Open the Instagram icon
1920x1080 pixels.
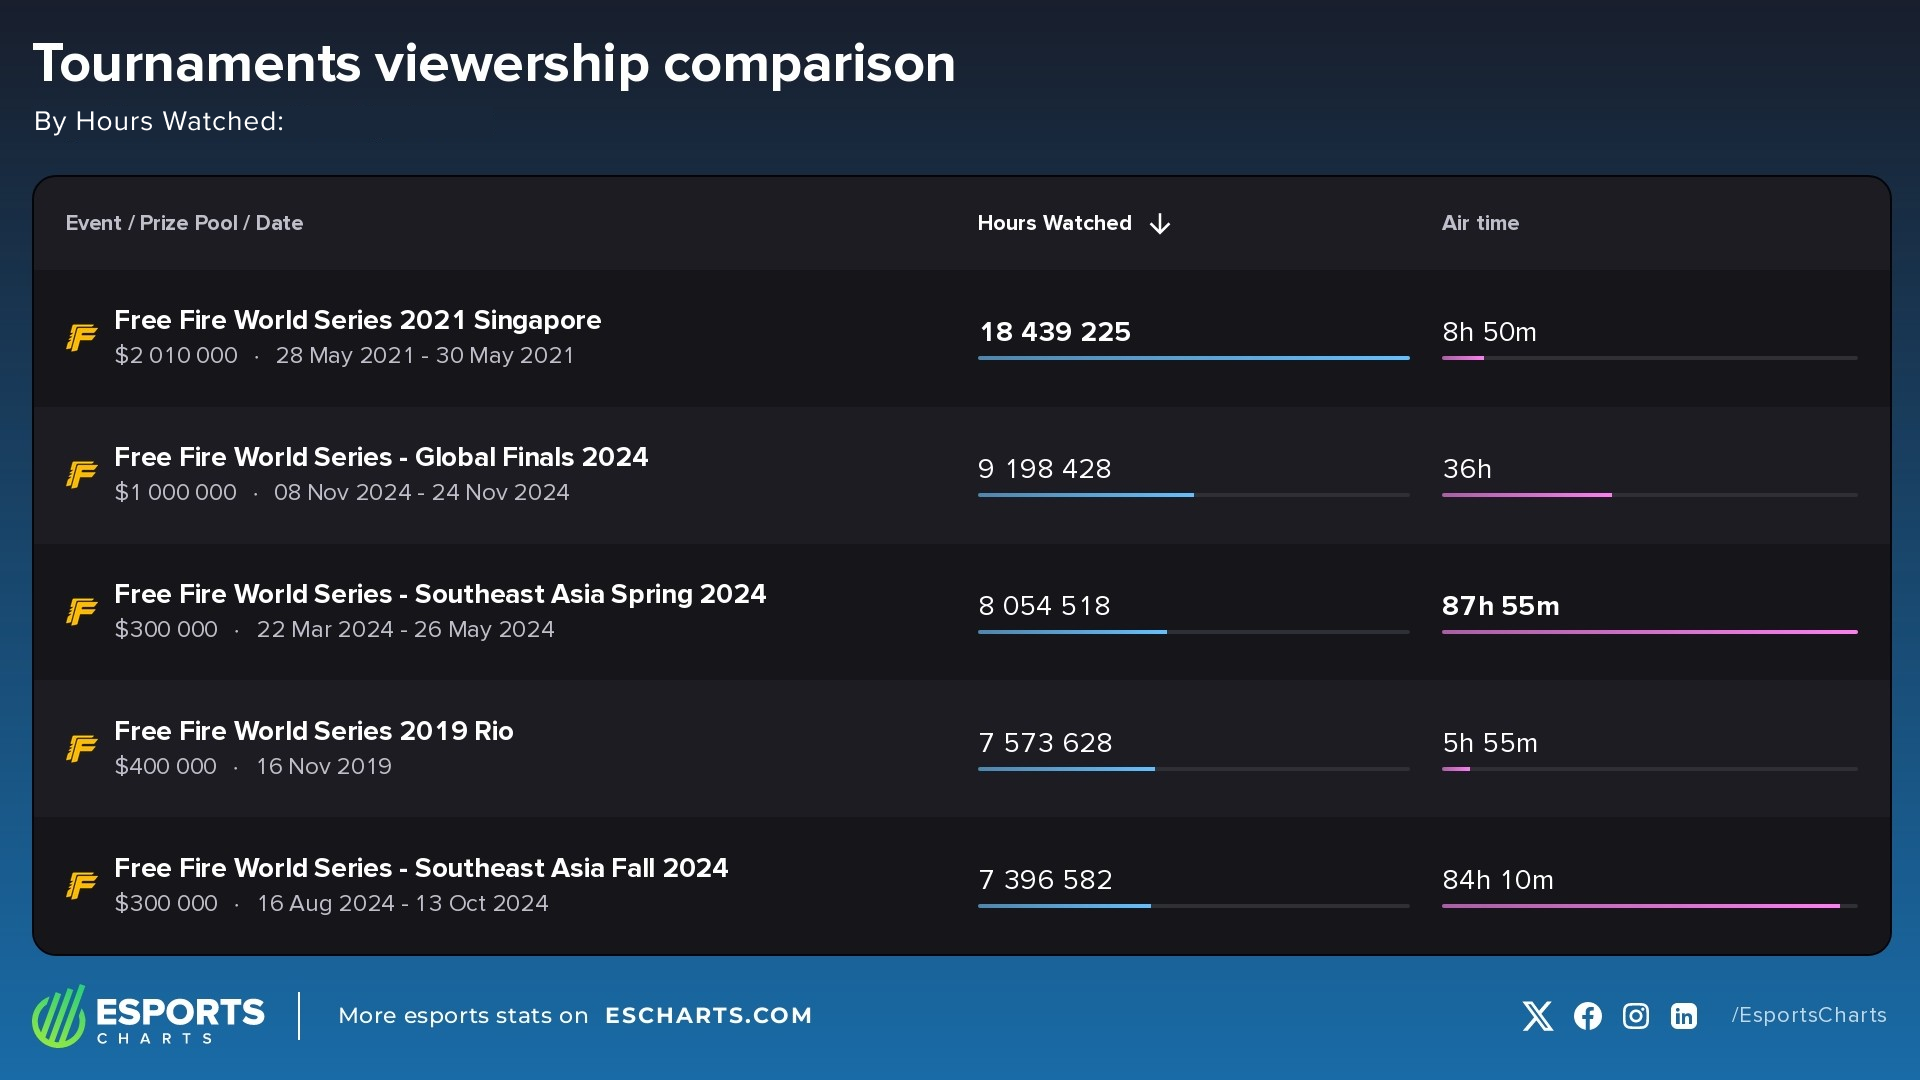click(1635, 1016)
